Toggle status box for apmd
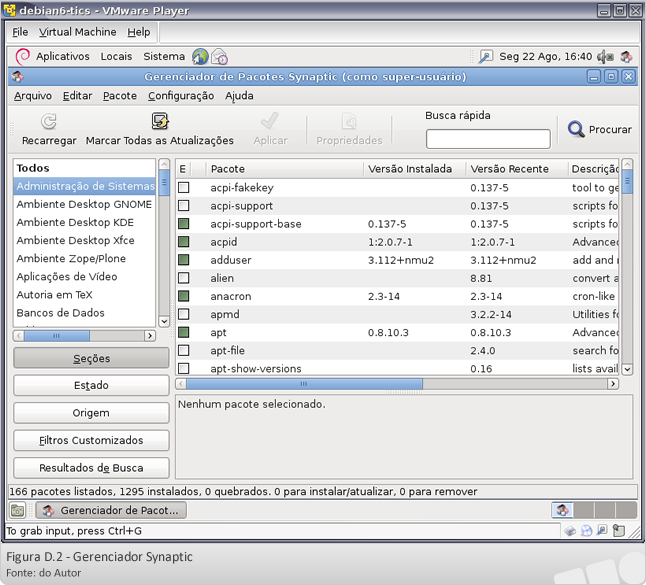The height and width of the screenshot is (585, 646). [184, 314]
